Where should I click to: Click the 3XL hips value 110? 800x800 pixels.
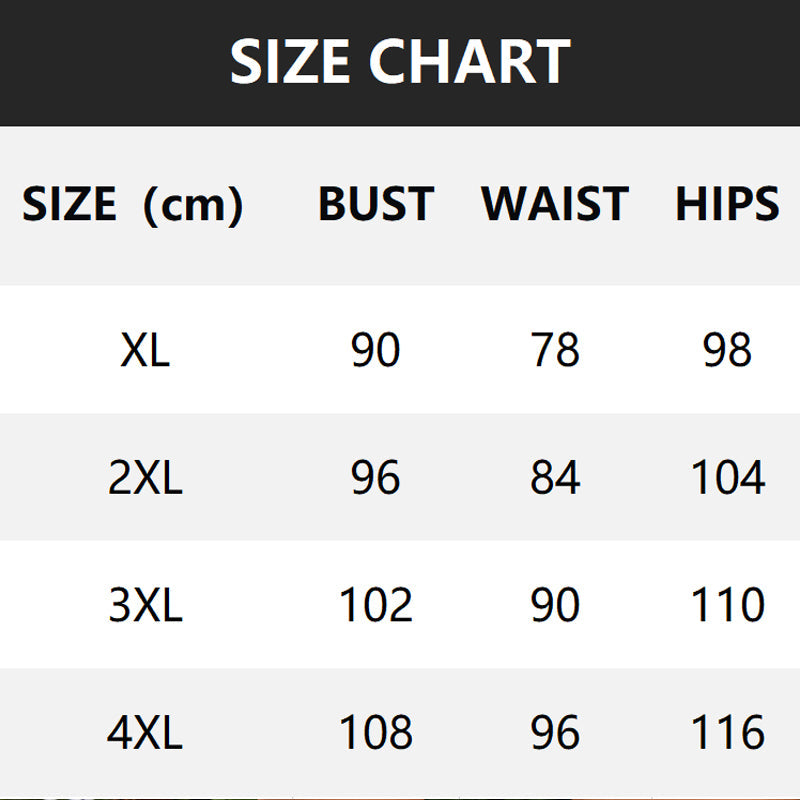[728, 605]
